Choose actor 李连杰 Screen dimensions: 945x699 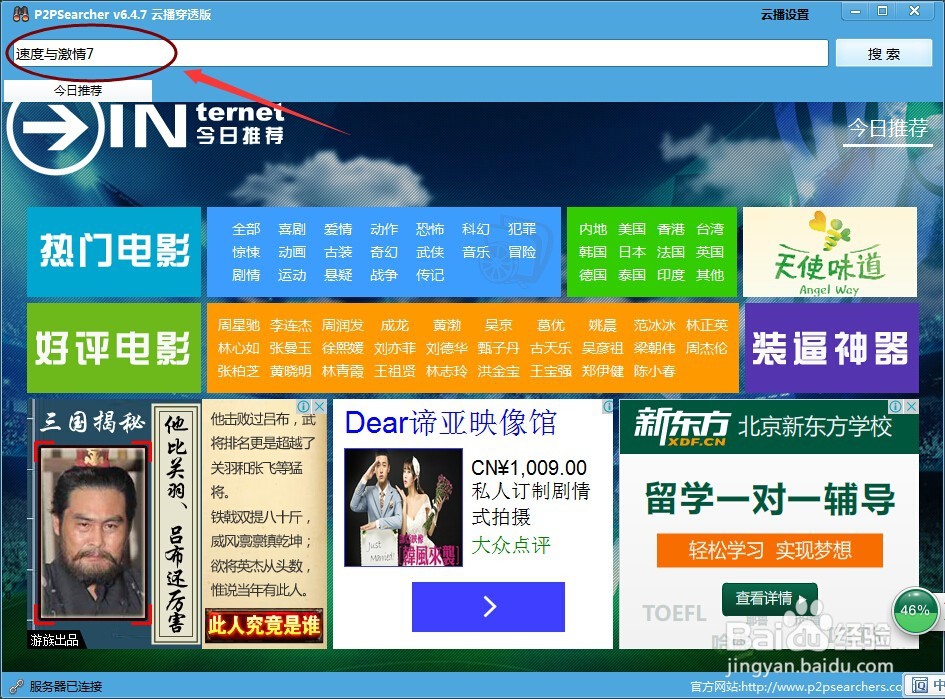(x=290, y=325)
